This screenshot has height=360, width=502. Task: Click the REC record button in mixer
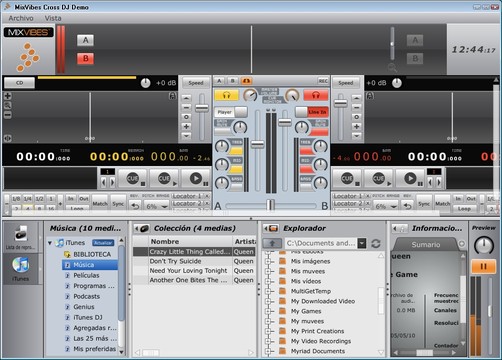323,81
